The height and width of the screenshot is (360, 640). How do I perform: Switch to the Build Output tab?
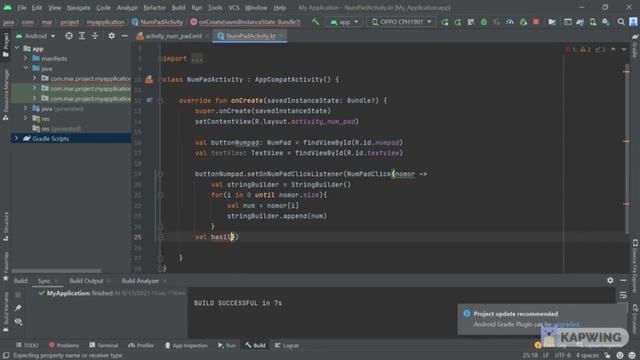86,281
